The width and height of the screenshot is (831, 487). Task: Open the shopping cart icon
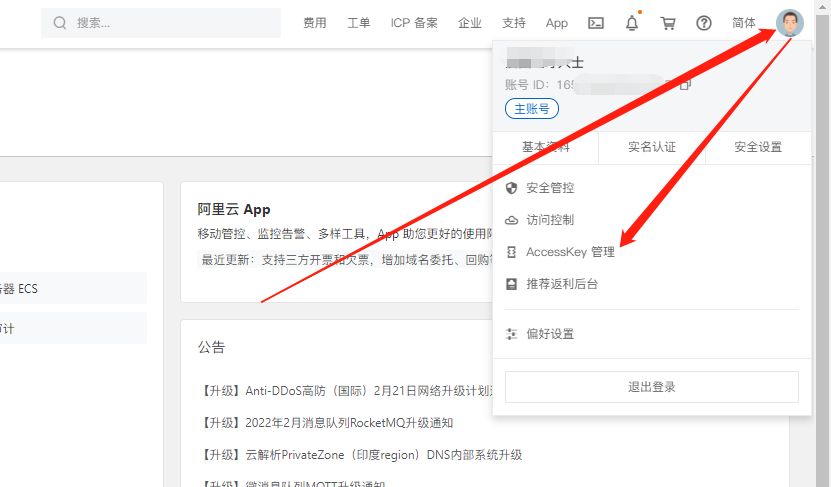click(x=668, y=23)
